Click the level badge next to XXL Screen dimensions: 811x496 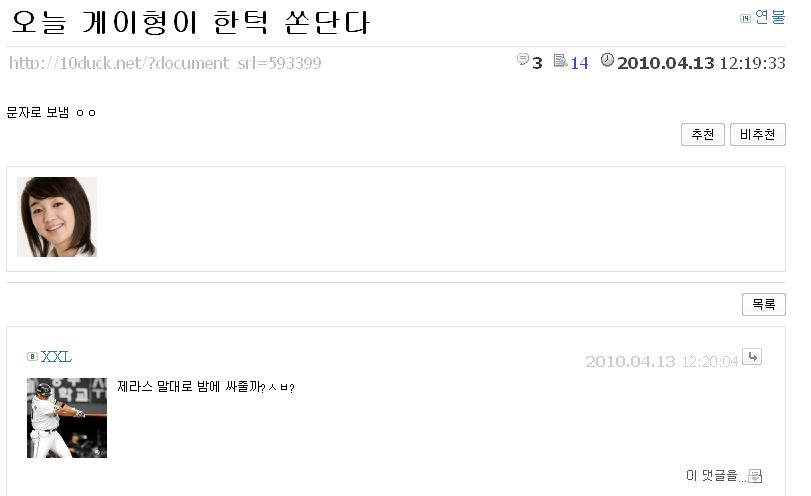[x=32, y=356]
